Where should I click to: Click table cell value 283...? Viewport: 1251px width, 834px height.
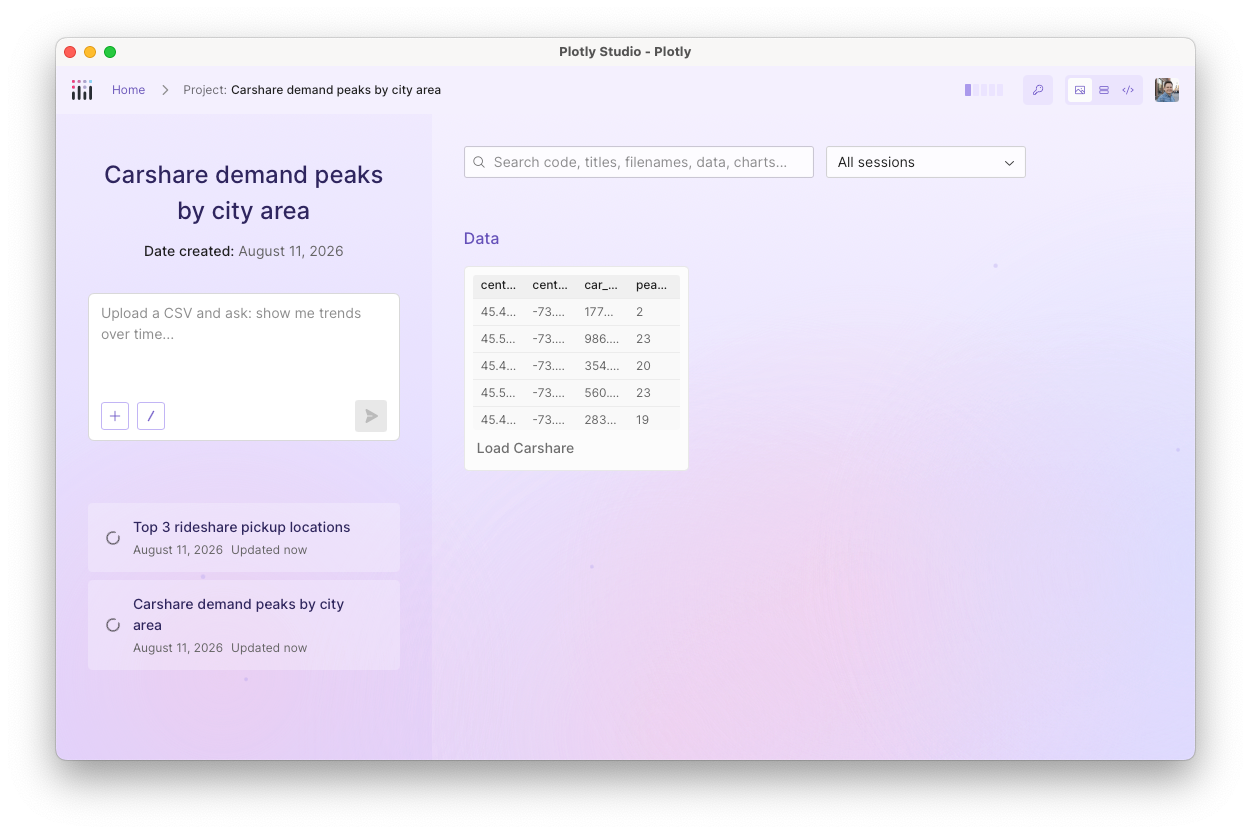coord(599,420)
